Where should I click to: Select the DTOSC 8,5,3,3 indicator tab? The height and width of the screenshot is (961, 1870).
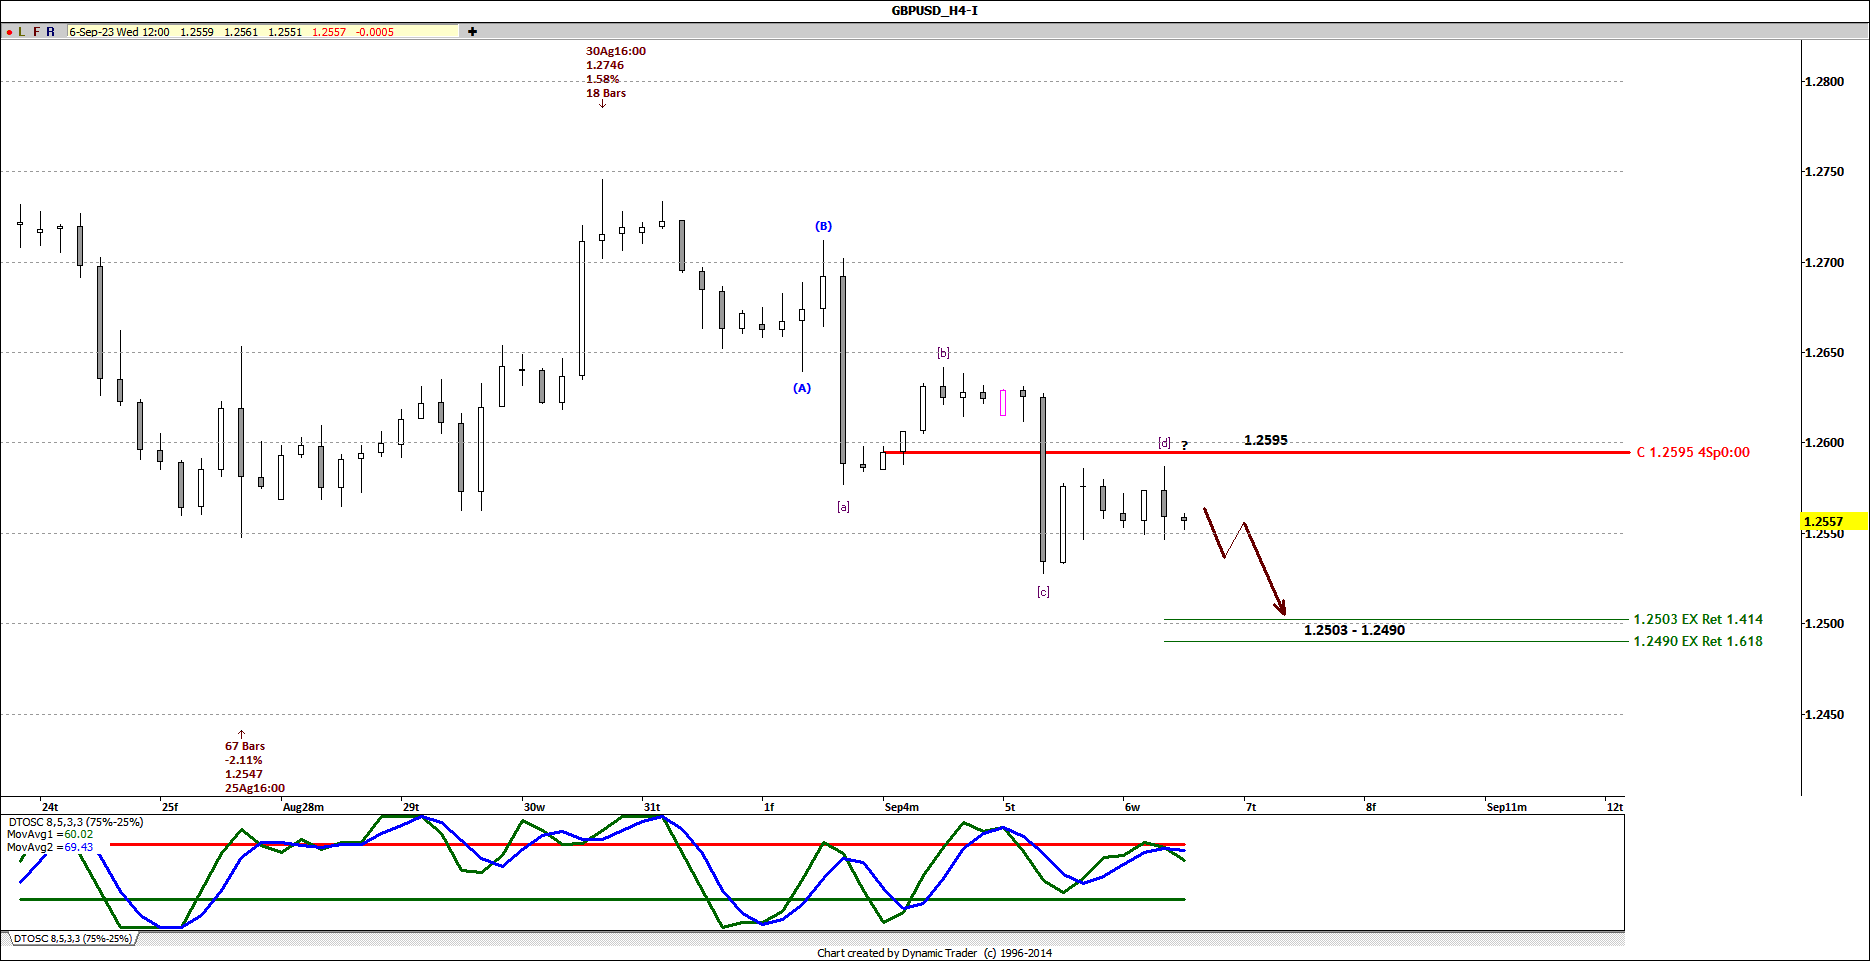pyautogui.click(x=72, y=939)
